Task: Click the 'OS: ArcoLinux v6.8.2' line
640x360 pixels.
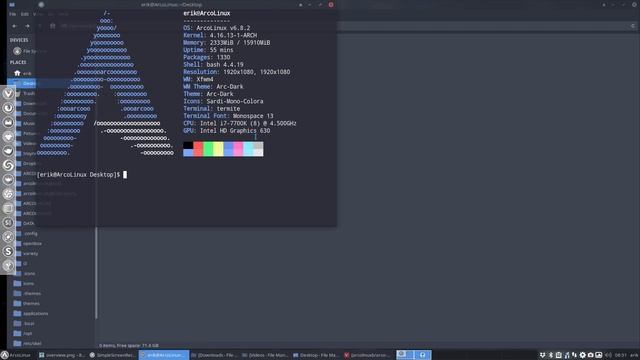Action: pyautogui.click(x=216, y=28)
